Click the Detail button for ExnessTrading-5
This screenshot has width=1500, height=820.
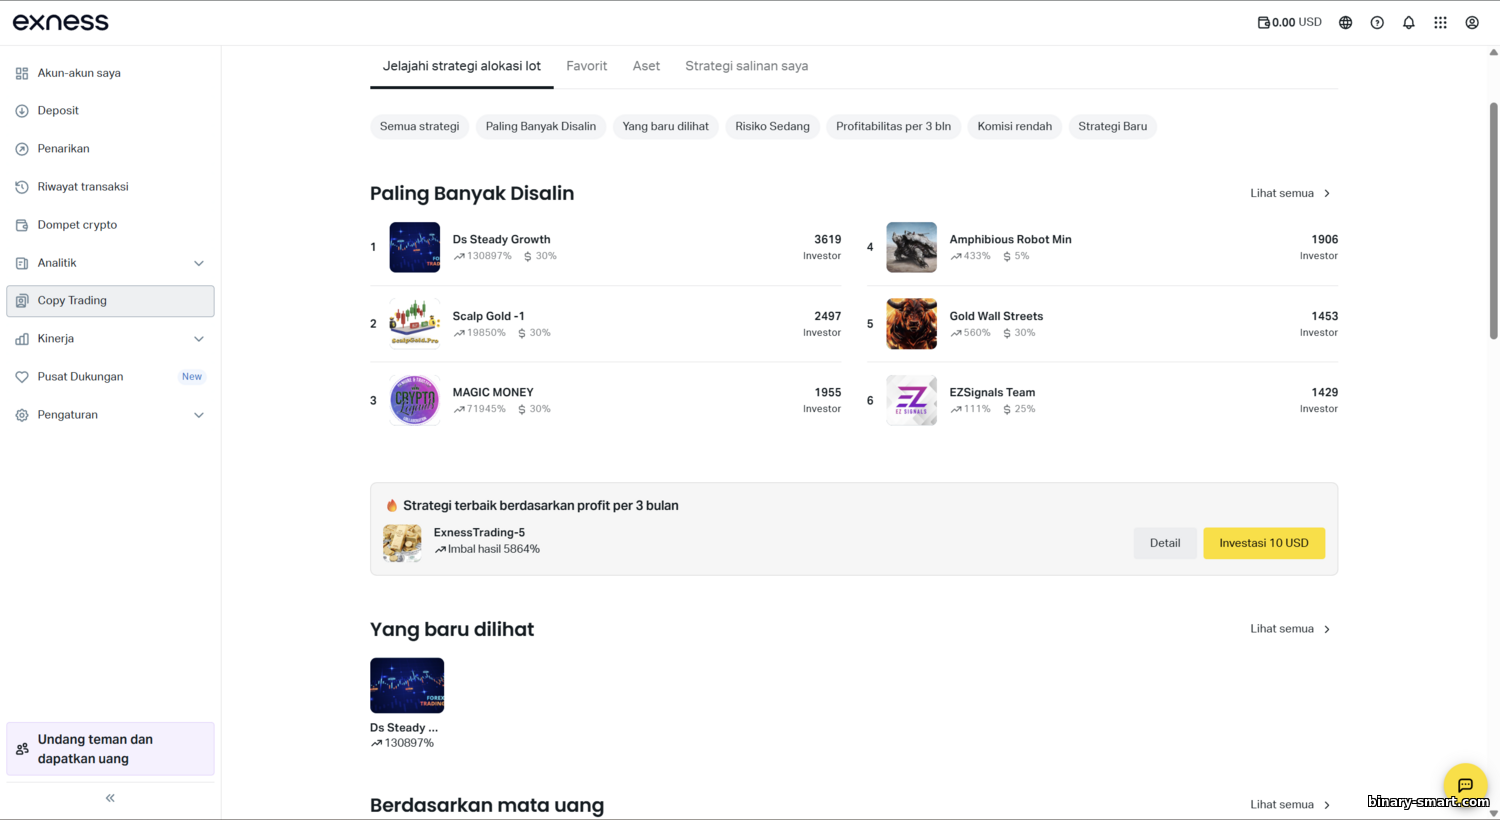(1164, 543)
